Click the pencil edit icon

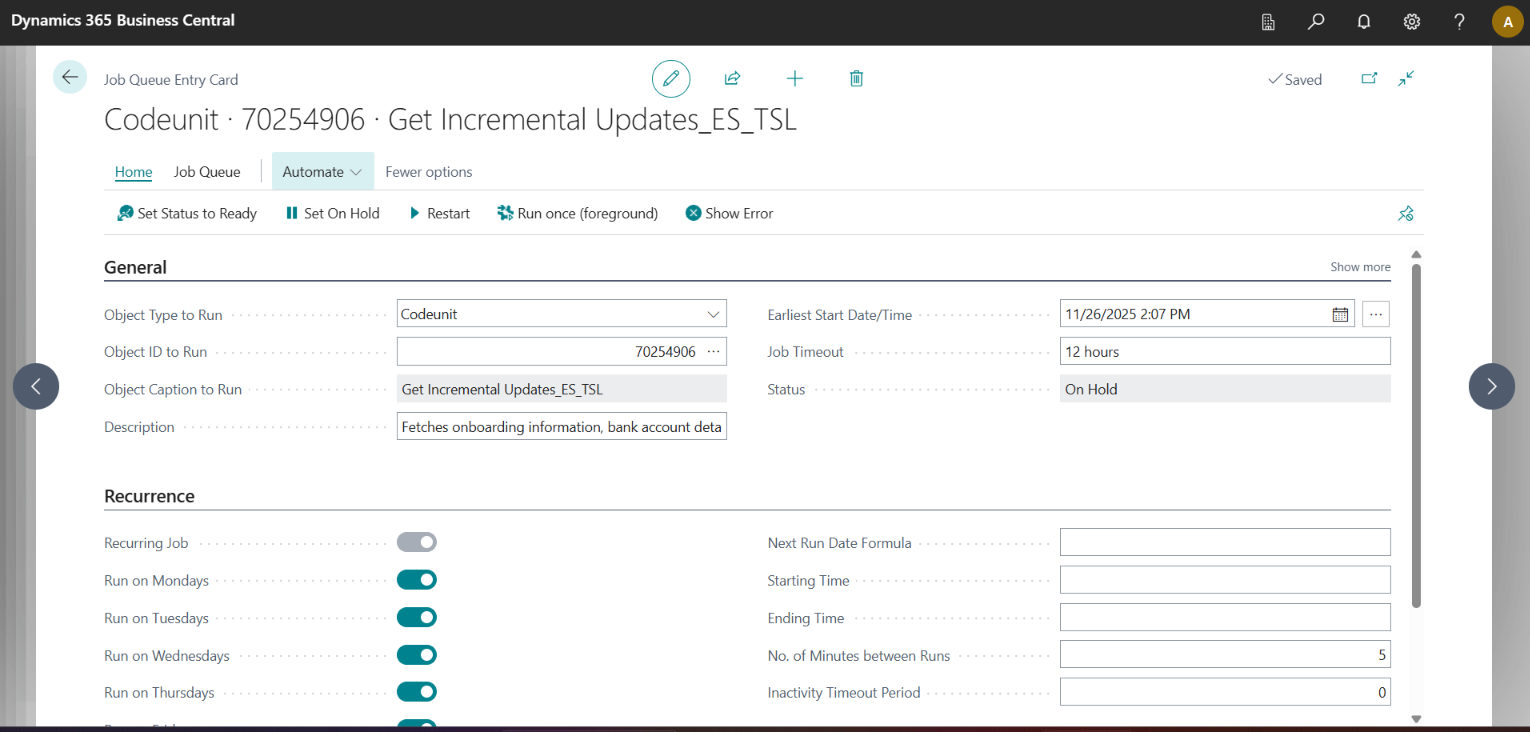(x=671, y=78)
